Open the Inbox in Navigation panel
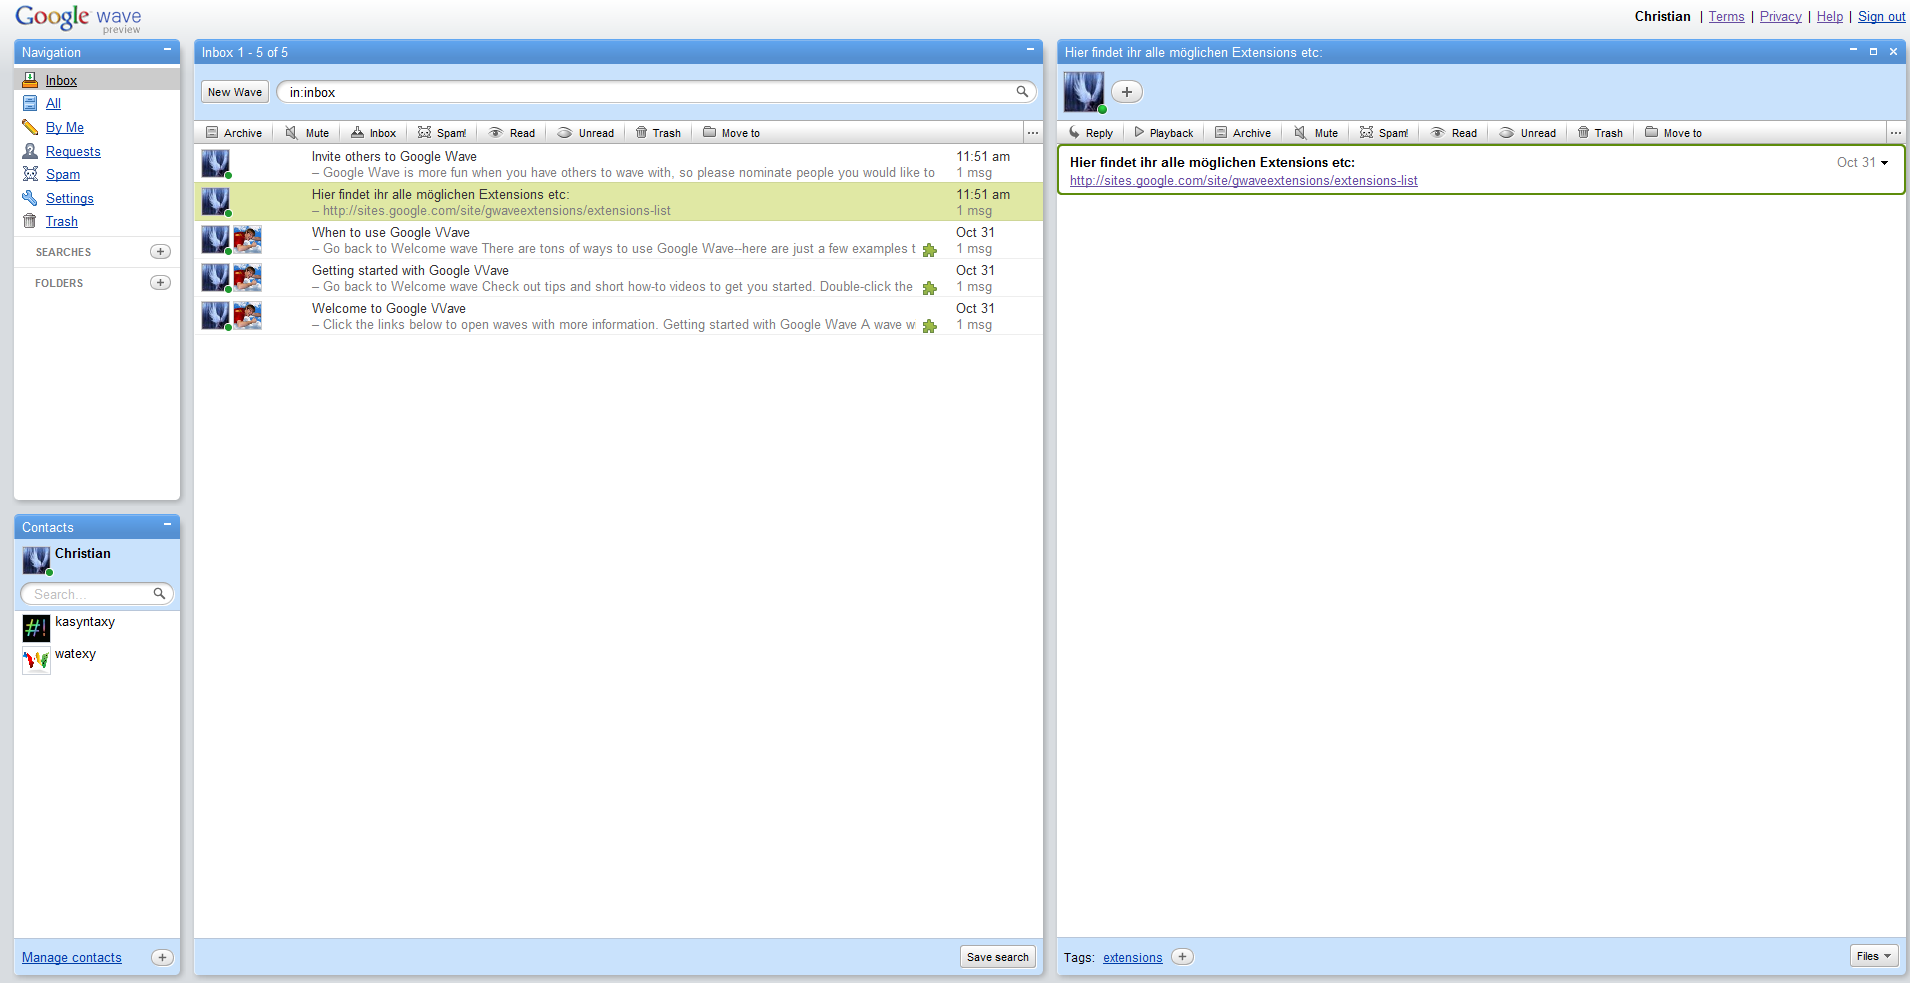Screen dimensions: 1910x983 coord(61,81)
